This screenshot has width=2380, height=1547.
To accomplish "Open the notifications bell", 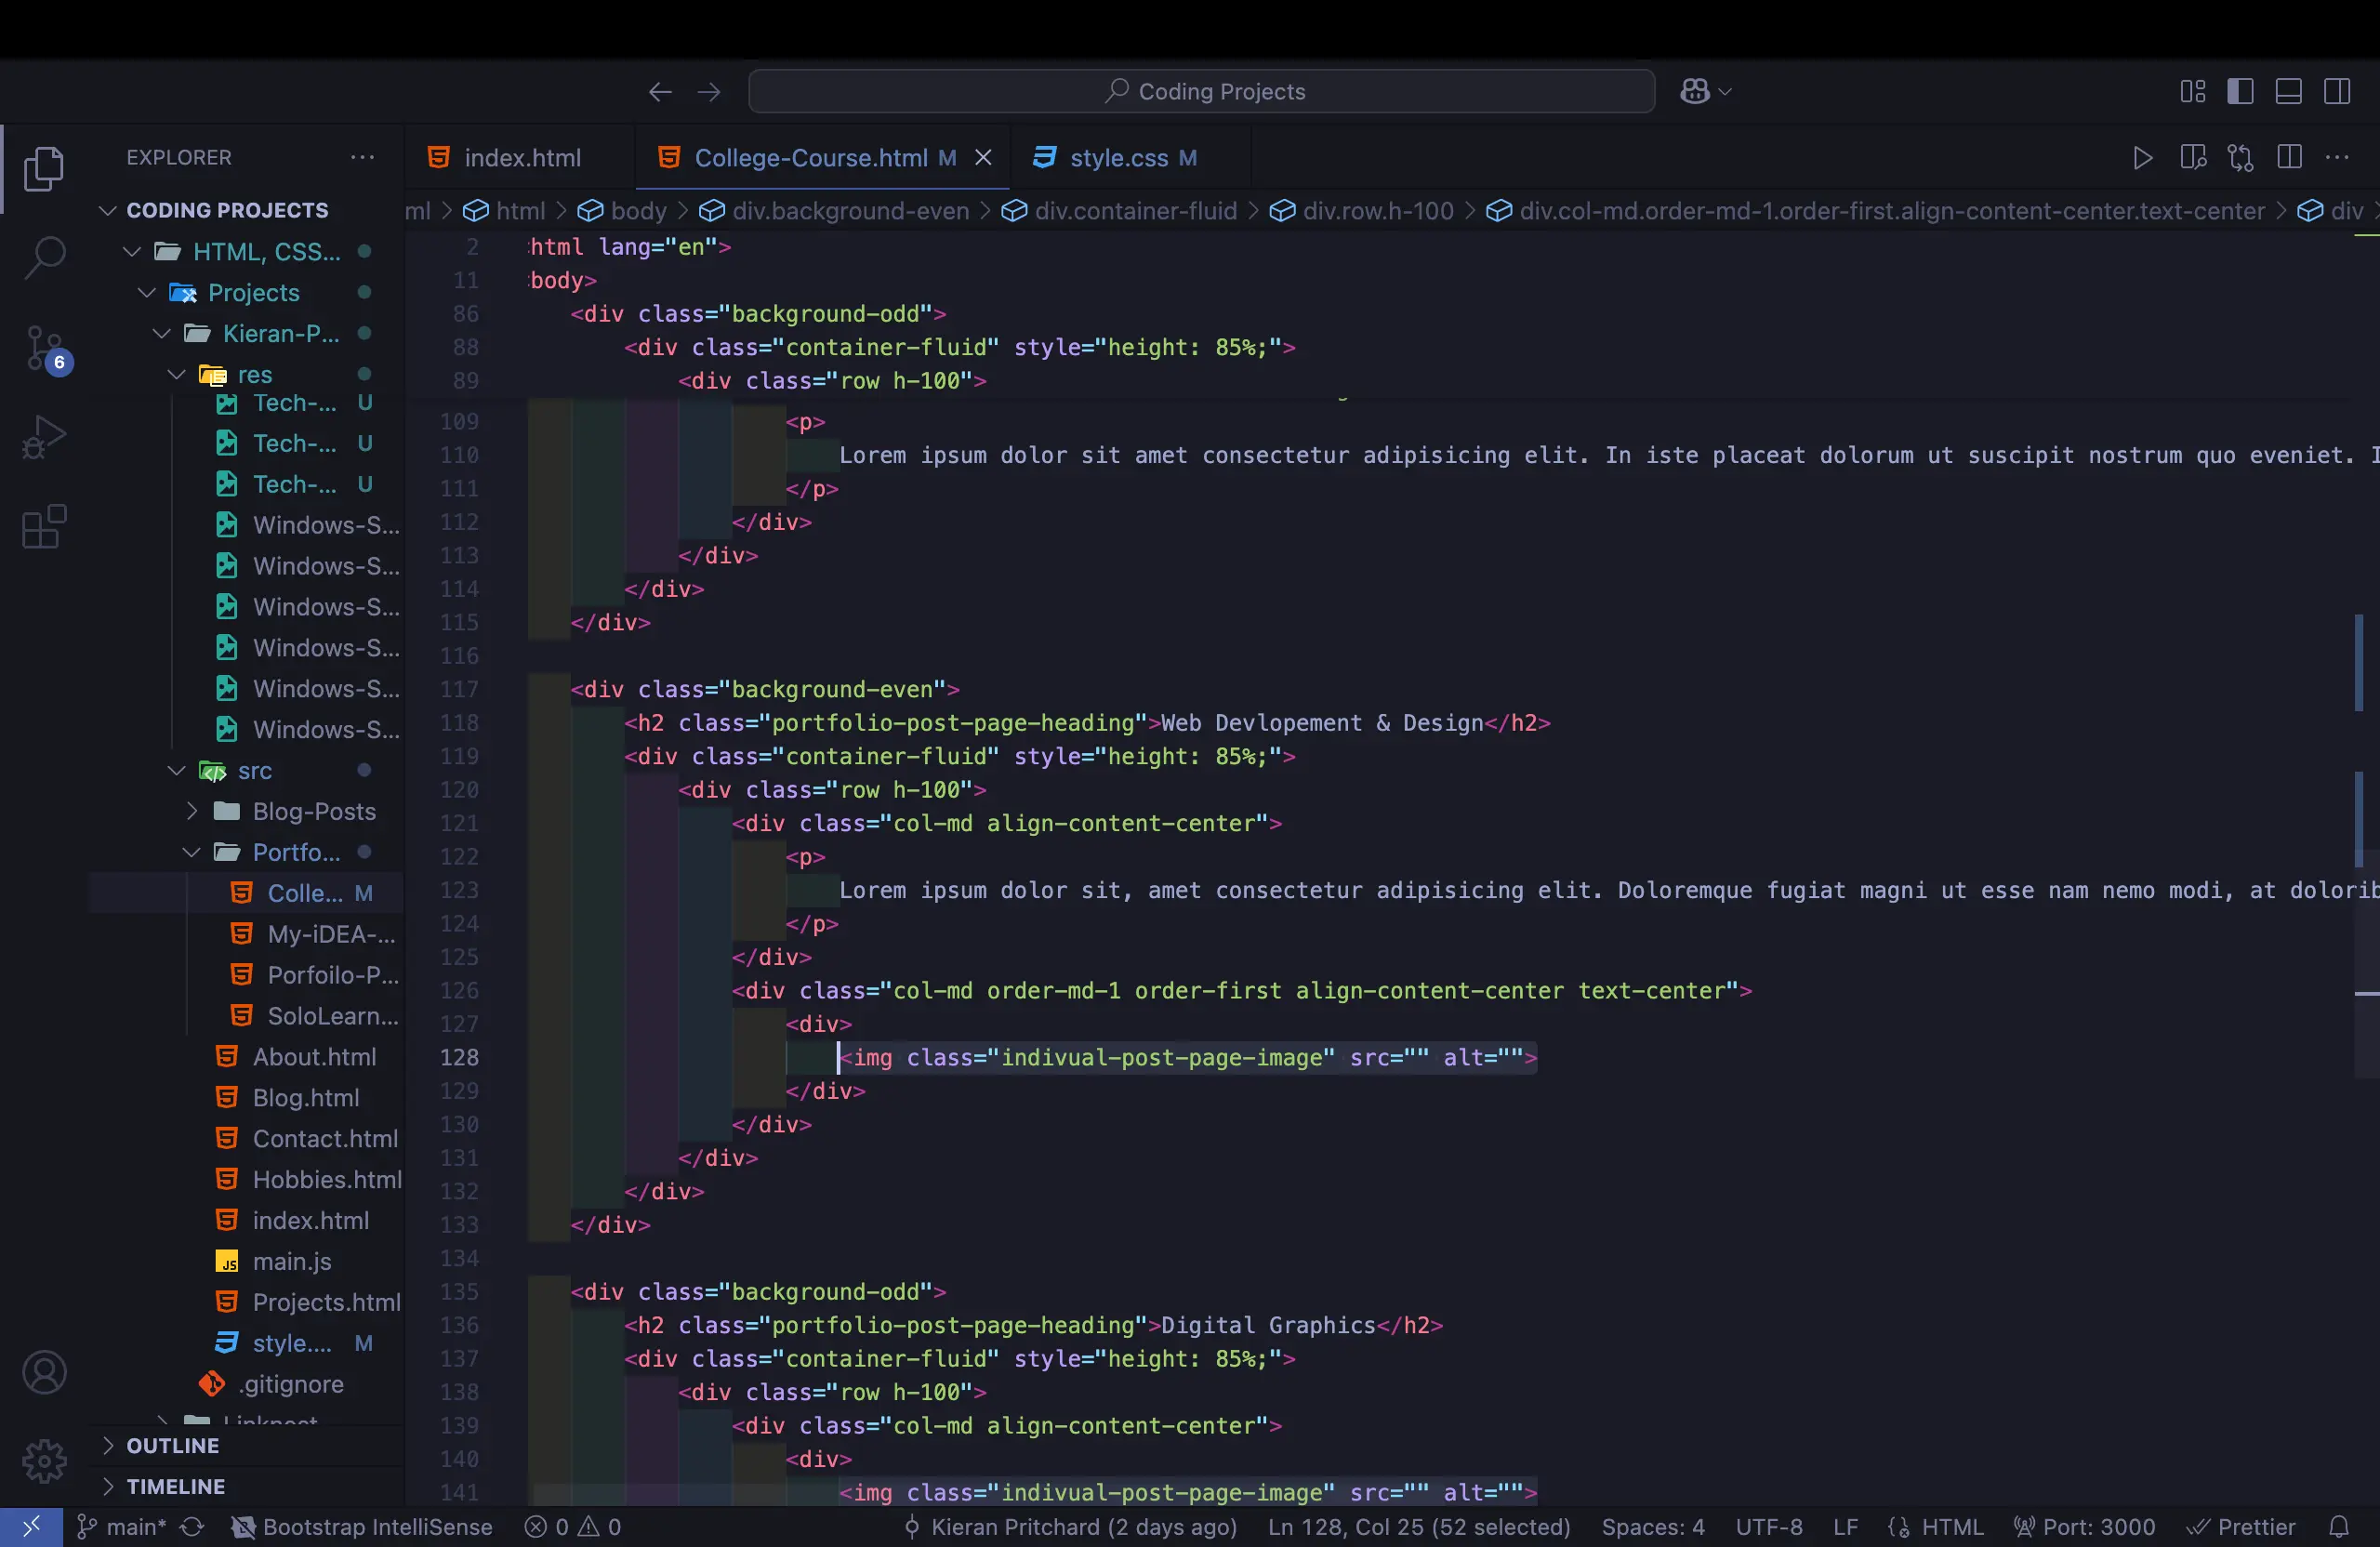I will 2341,1527.
